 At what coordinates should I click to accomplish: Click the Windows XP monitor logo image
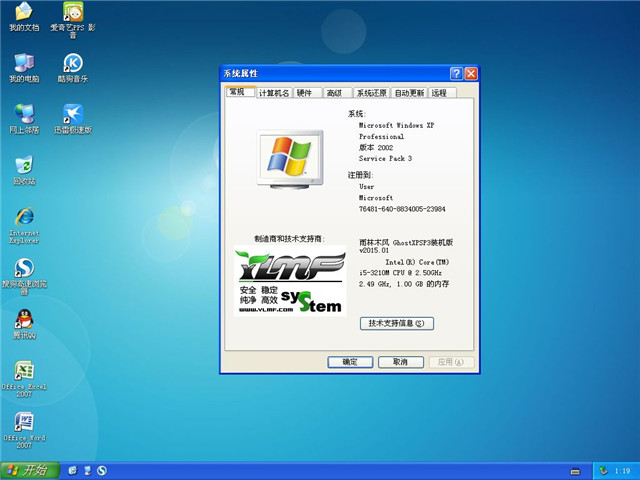point(290,160)
